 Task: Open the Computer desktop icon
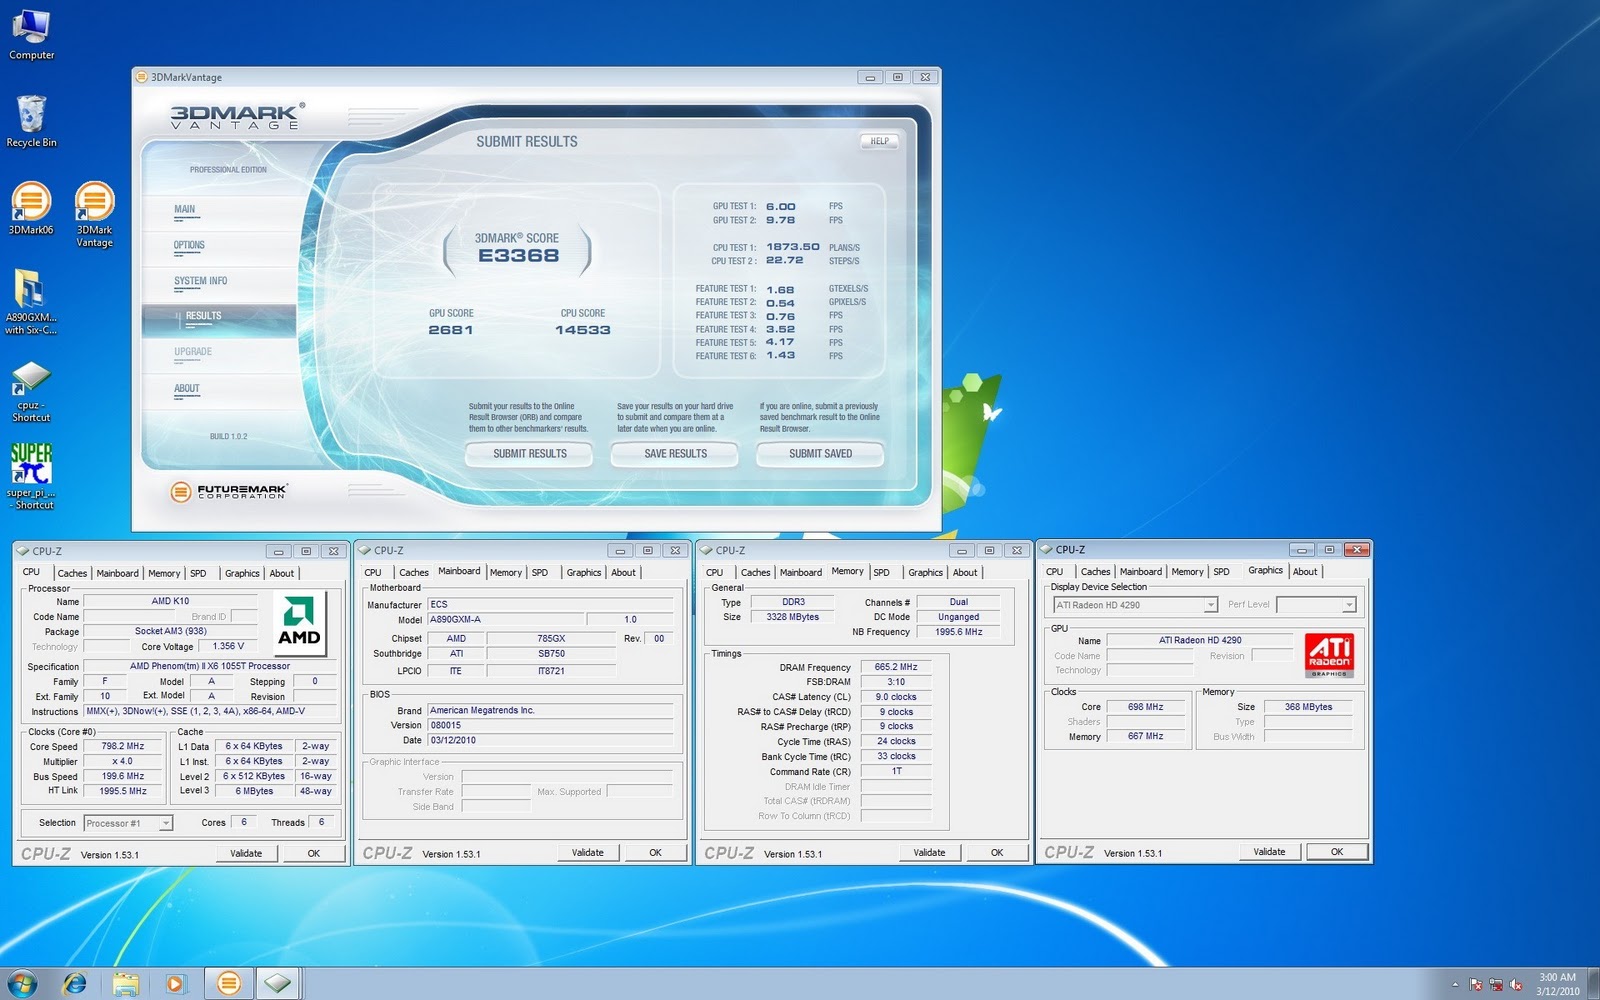pos(31,33)
